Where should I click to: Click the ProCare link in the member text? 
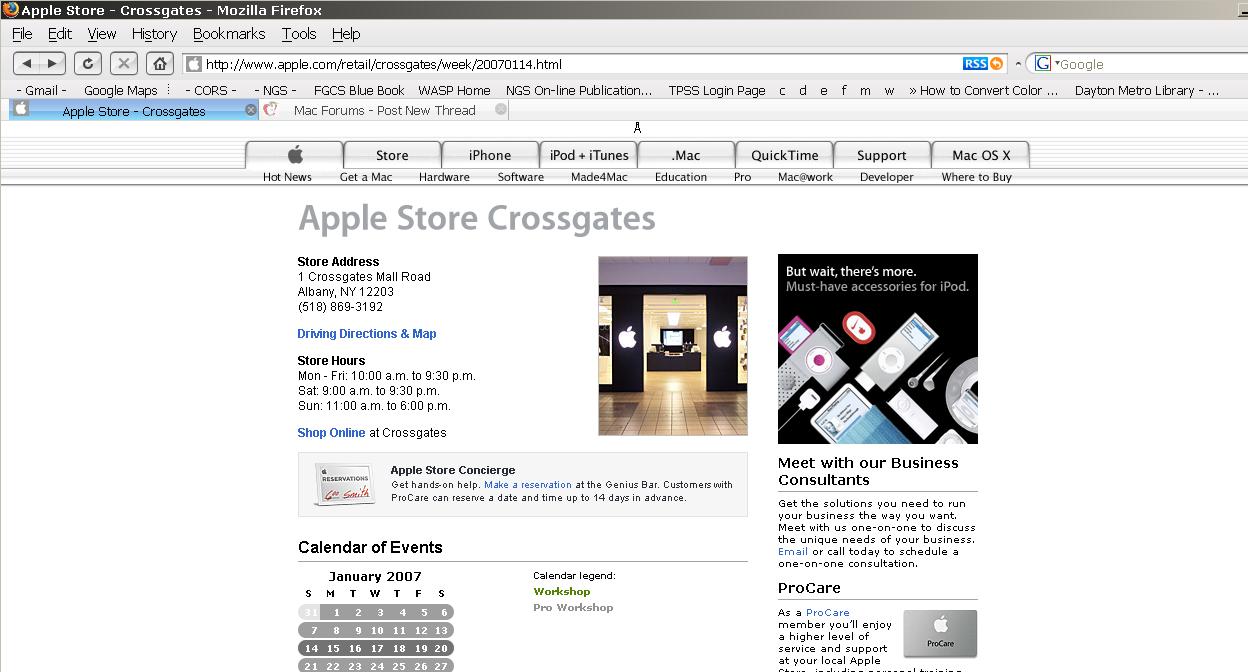[828, 613]
